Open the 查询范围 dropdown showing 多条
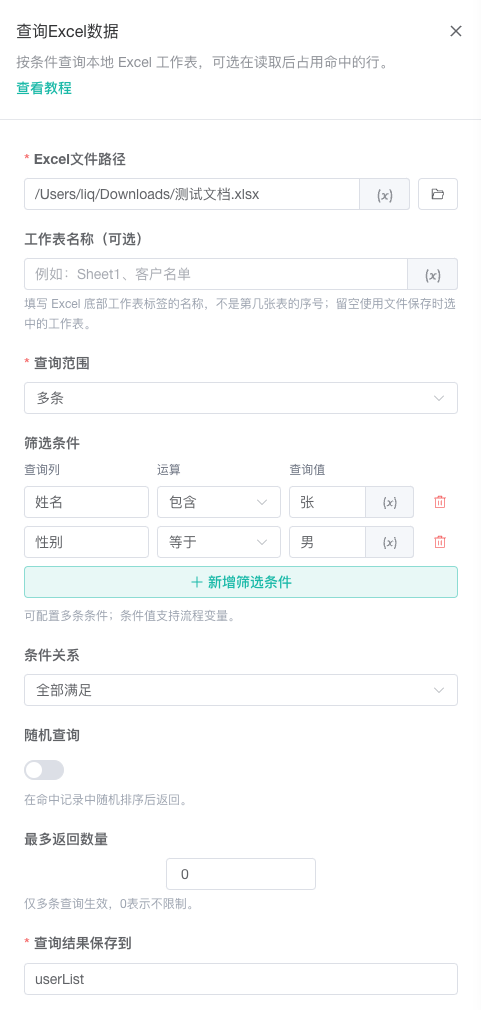The image size is (481, 1010). [241, 398]
